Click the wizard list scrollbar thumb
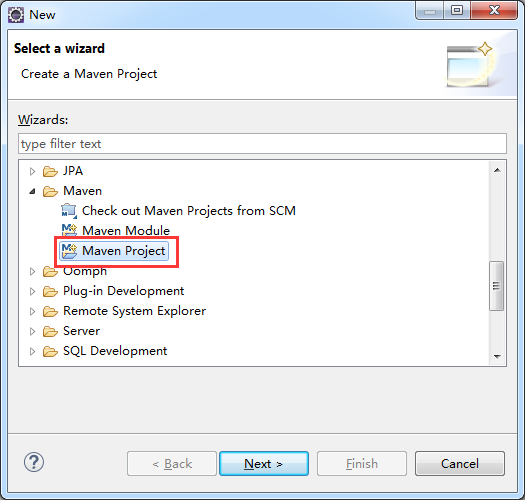This screenshot has height=500, width=525. point(497,286)
